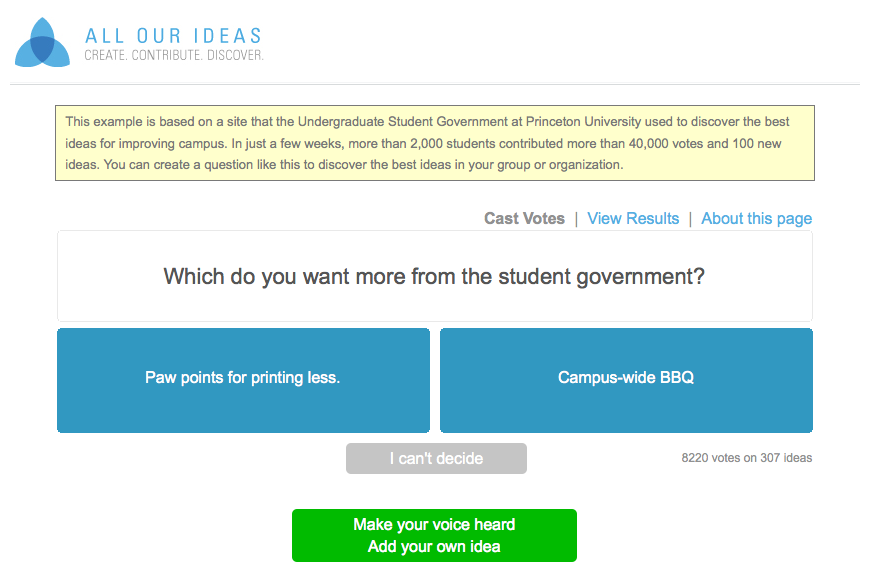Click the Add your own idea text
This screenshot has height=587, width=870.
[434, 546]
